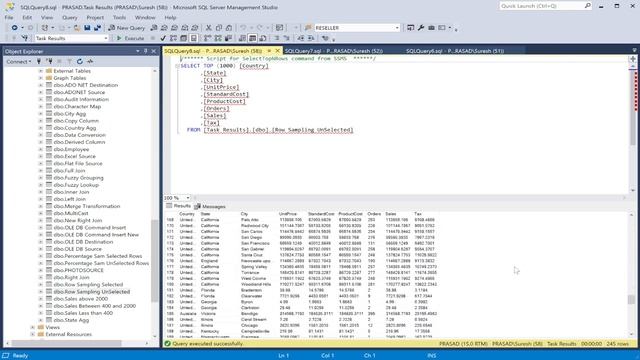Click the Save icon in toolbar

pyautogui.click(x=87, y=28)
